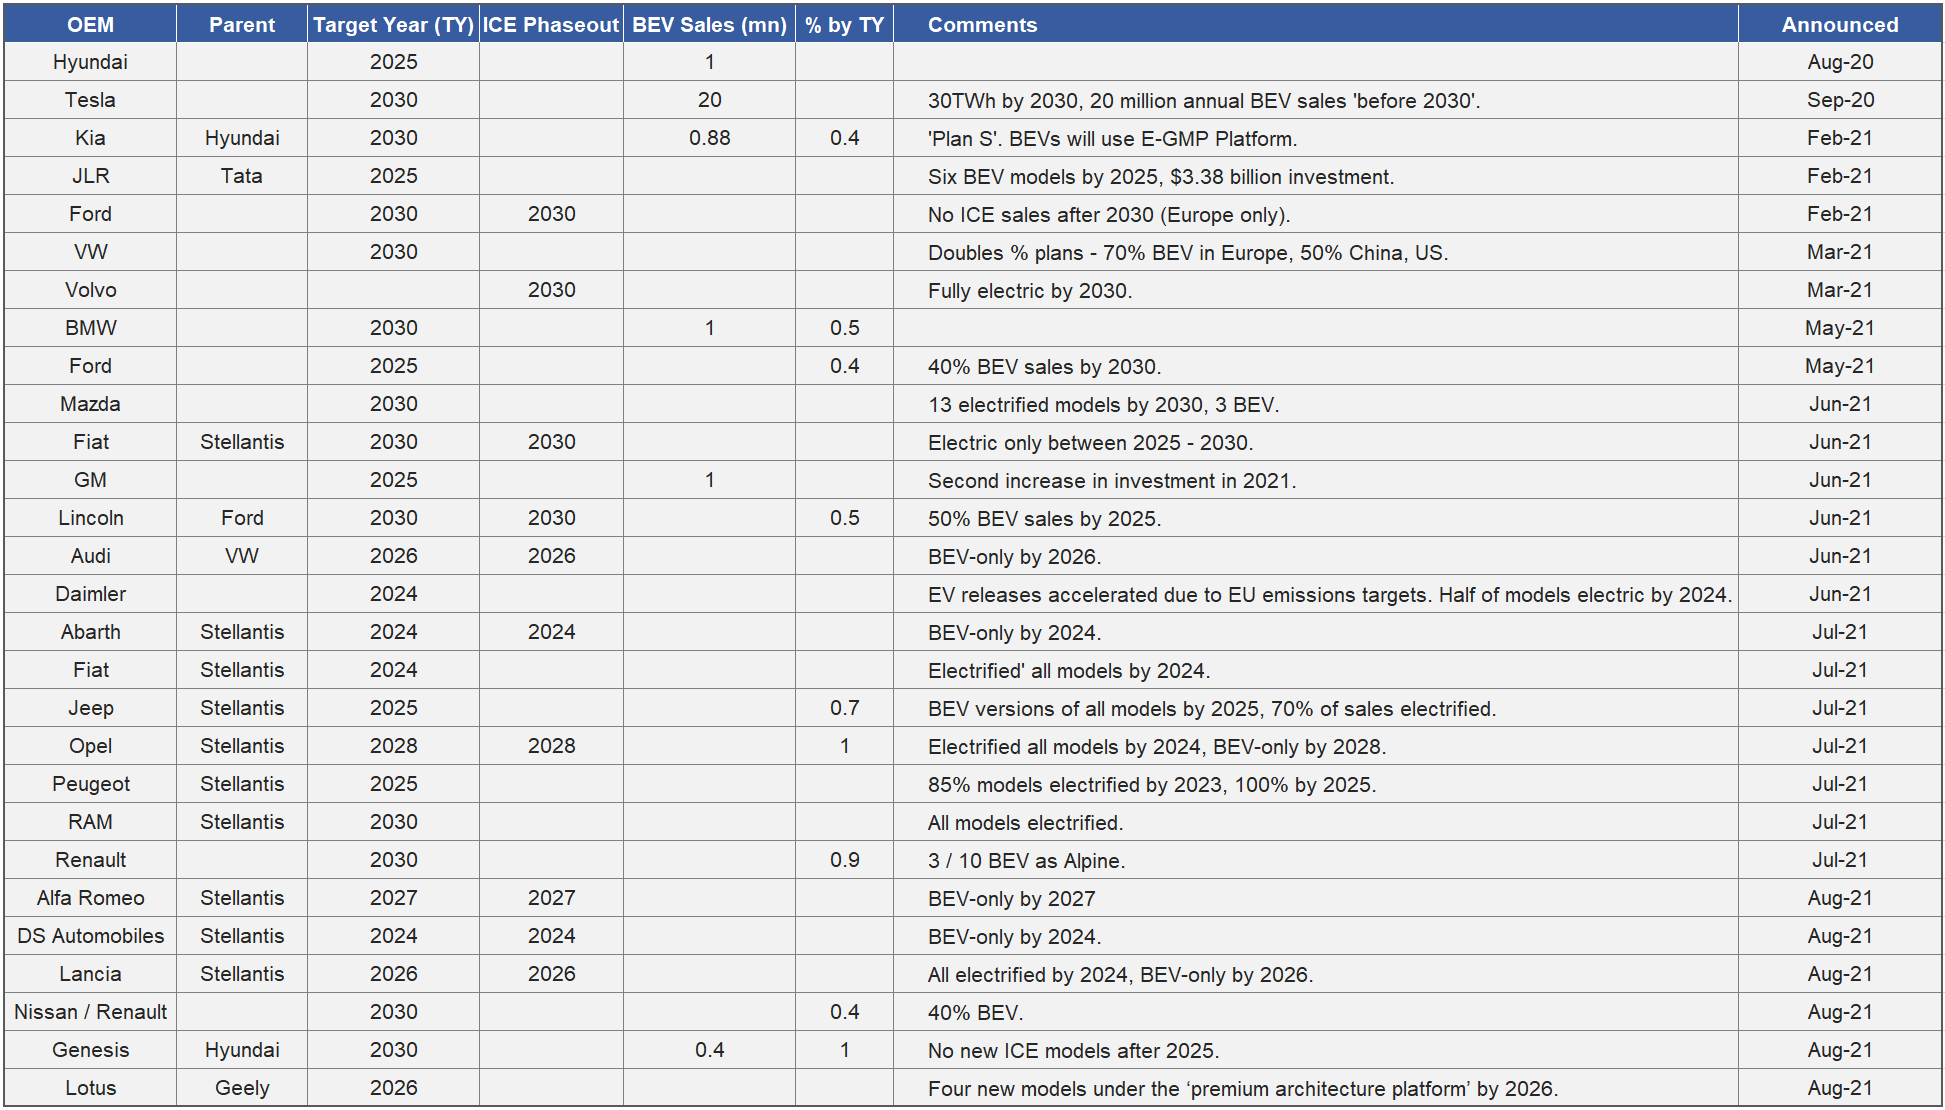Click the ICE Phaseout column header
The image size is (1945, 1110).
coord(551,25)
